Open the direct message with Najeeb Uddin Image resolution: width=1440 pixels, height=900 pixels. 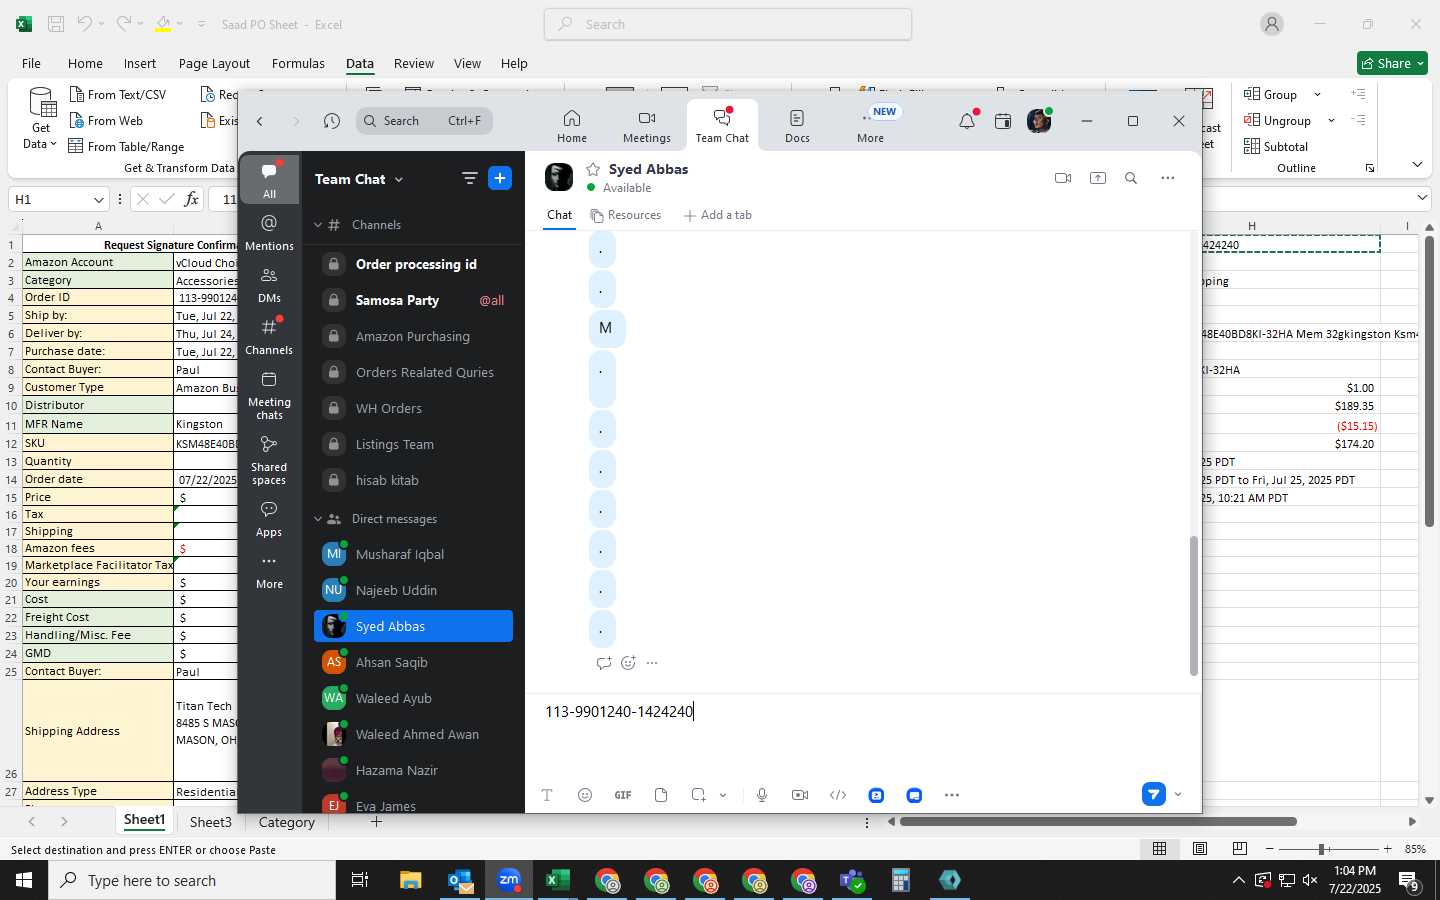tap(413, 590)
